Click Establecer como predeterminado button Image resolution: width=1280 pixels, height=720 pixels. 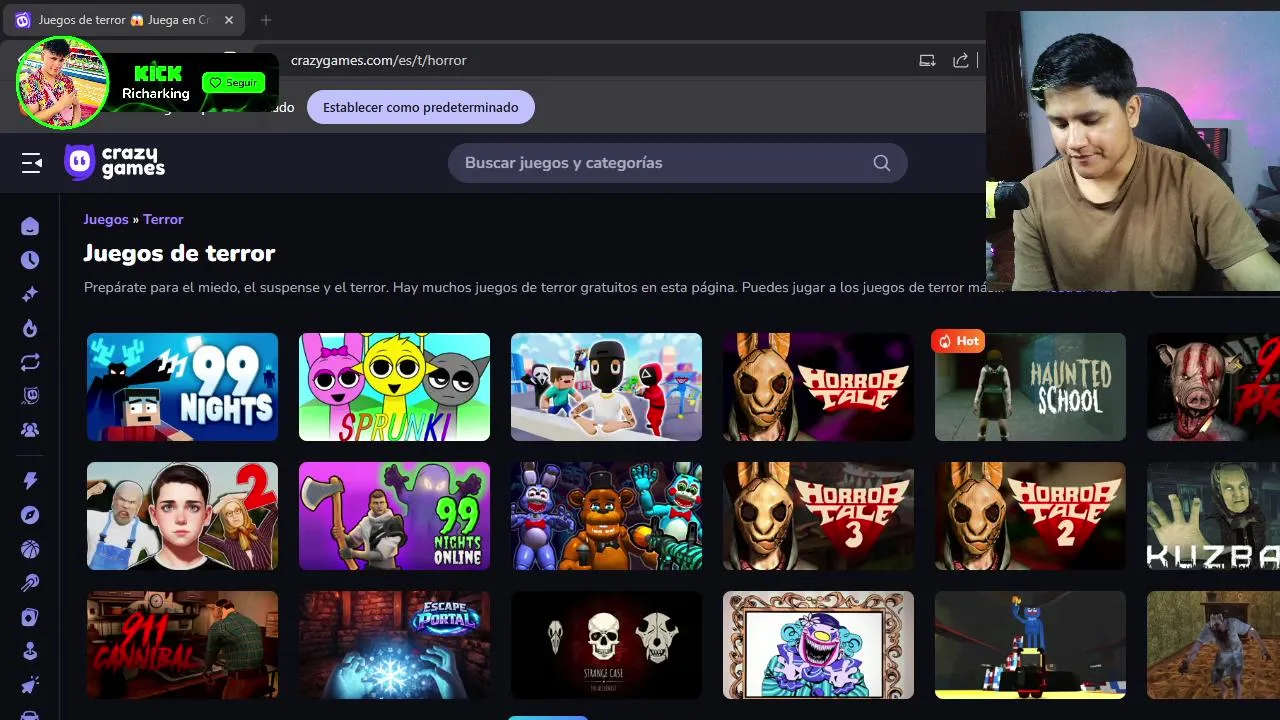click(421, 107)
